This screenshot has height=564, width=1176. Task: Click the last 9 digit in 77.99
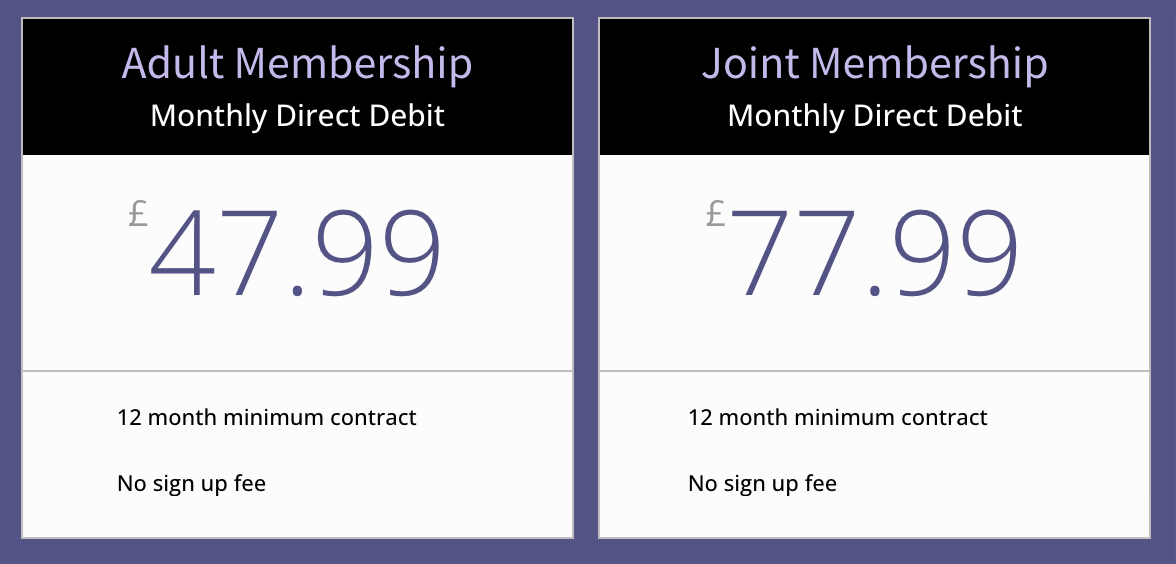coord(979,253)
